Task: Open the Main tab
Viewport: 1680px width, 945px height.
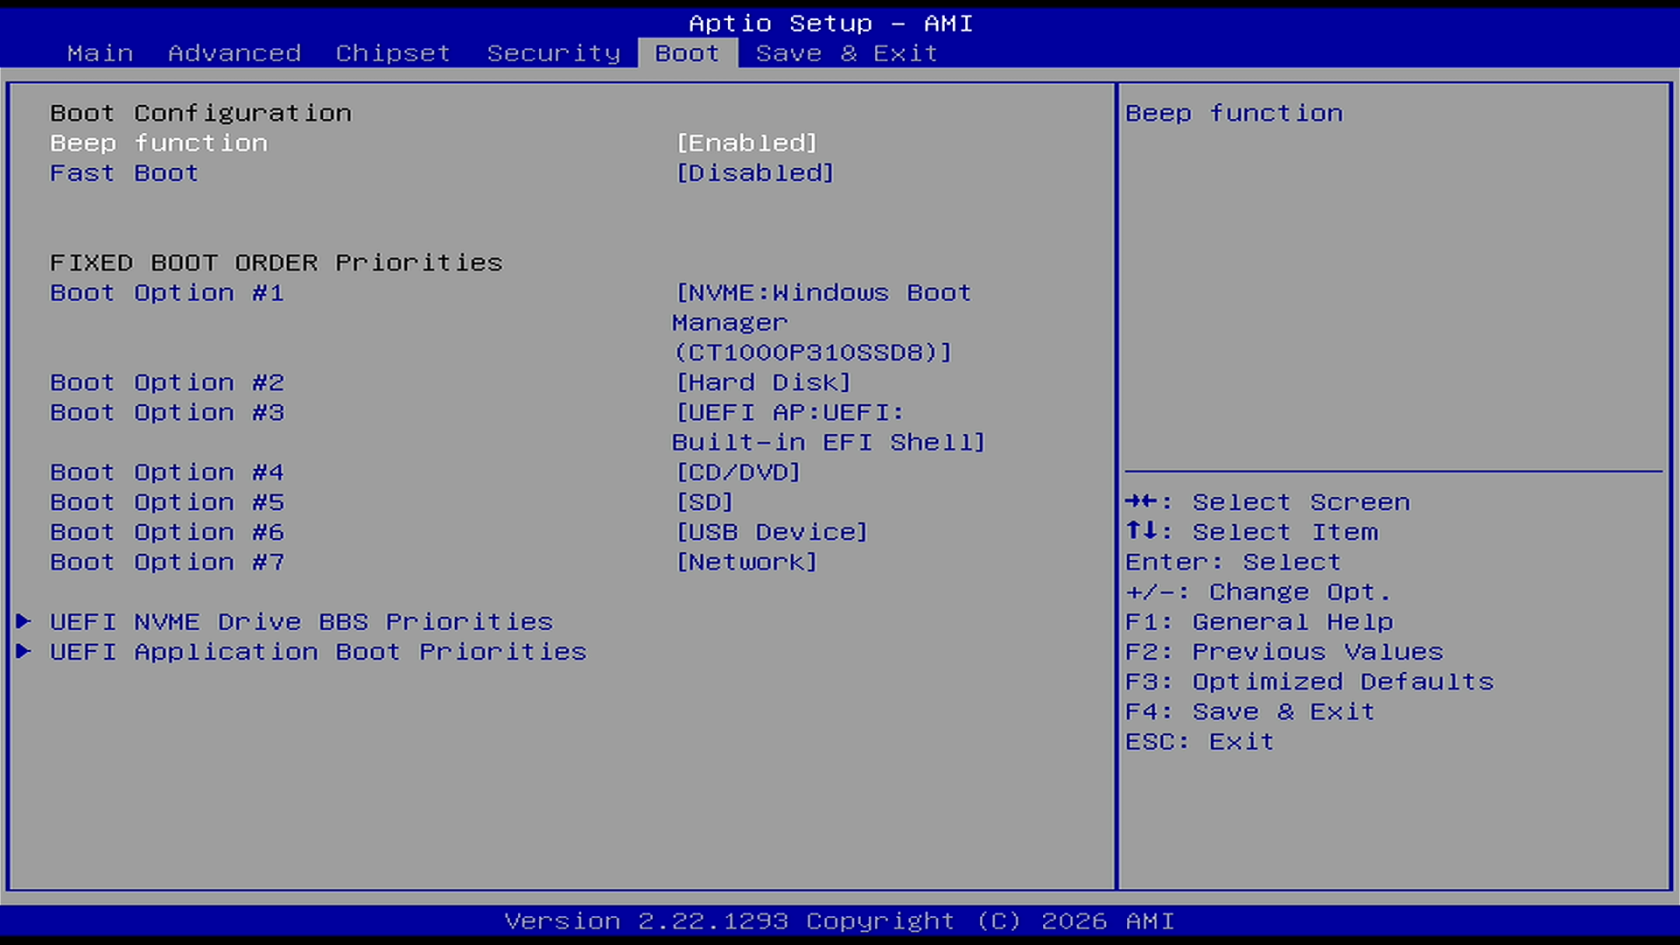Action: [100, 53]
